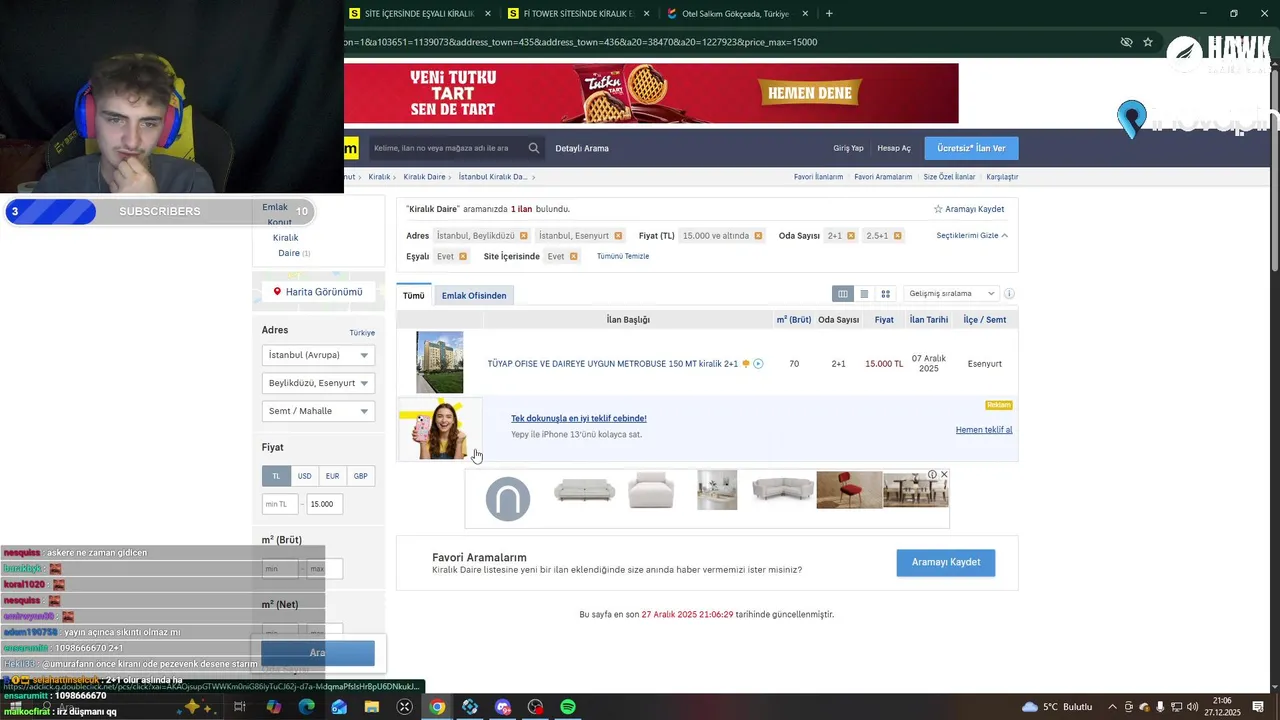Remove the Eşyalı Evet filter chip
Viewport: 1280px width, 720px height.
[x=462, y=257]
